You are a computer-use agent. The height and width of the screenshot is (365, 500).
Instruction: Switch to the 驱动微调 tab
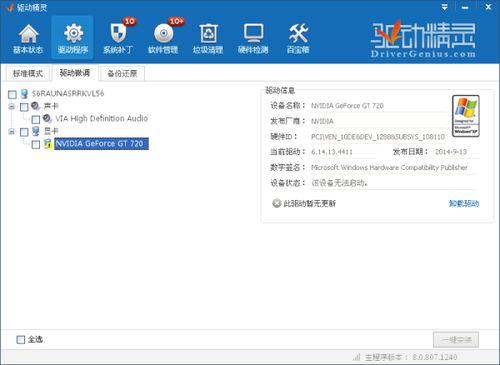pyautogui.click(x=75, y=73)
